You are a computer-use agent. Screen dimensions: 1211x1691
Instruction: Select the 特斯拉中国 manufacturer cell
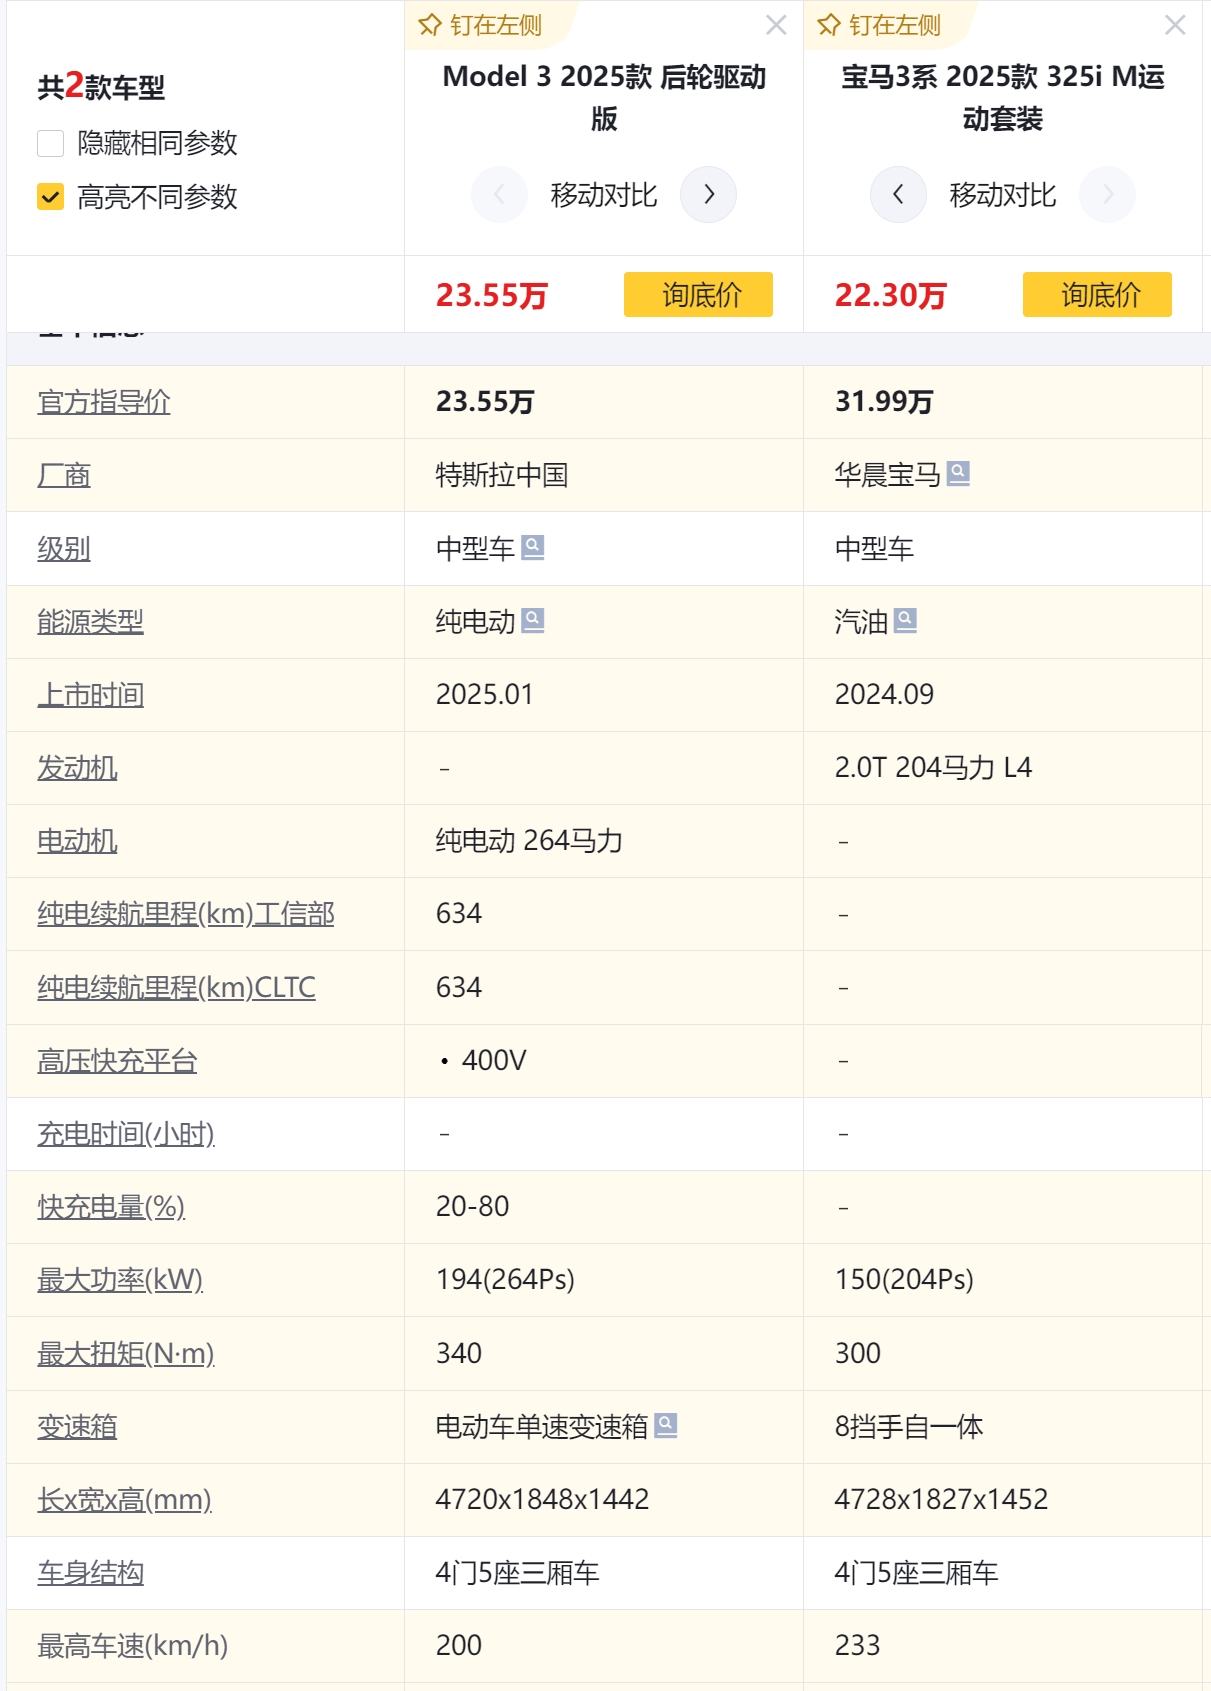(604, 475)
